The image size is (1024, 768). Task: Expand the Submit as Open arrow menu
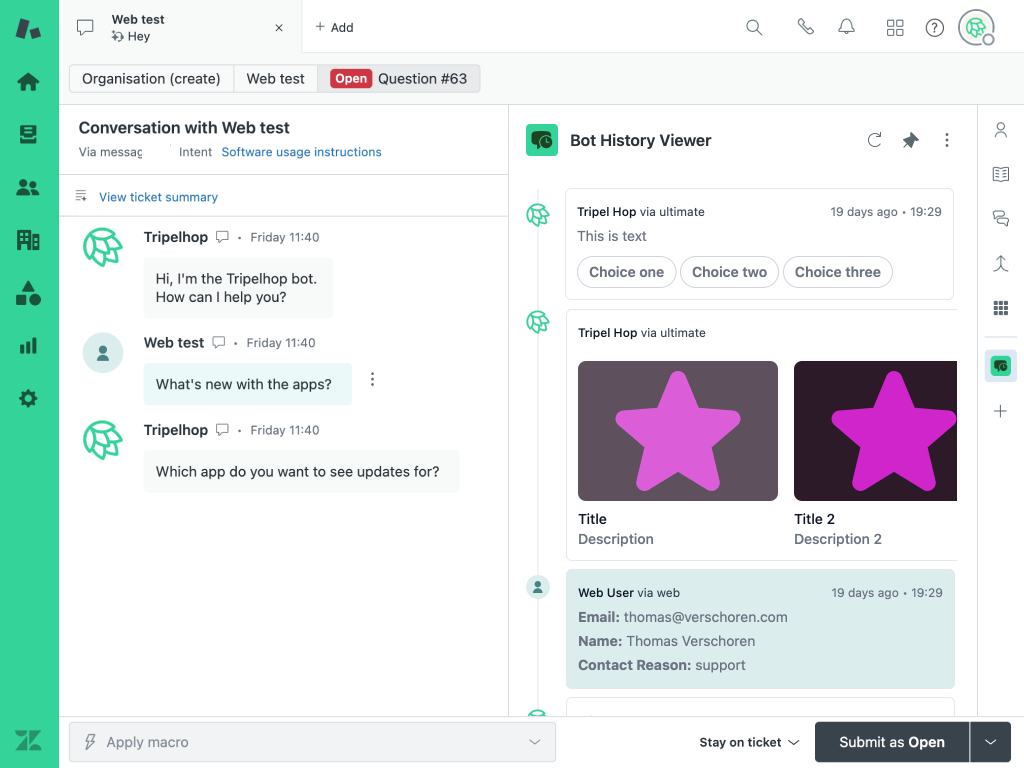click(991, 742)
